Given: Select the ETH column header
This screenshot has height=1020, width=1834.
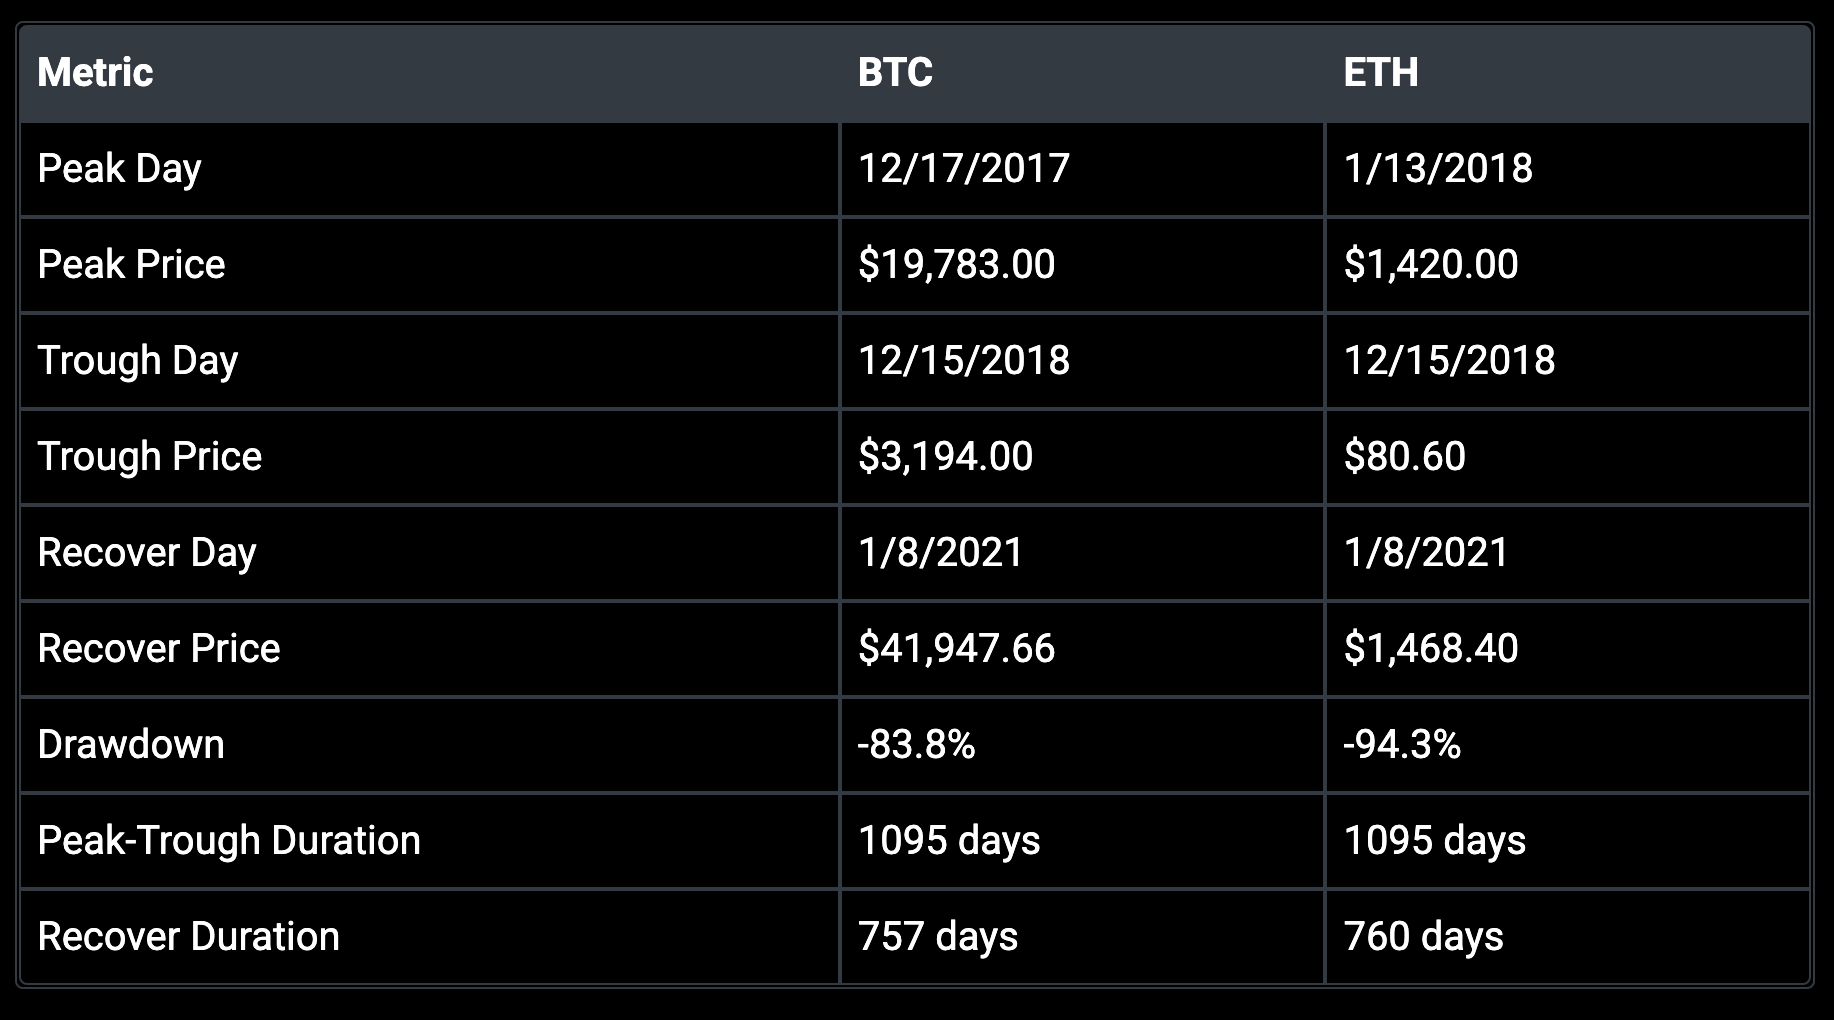Looking at the screenshot, I should [1380, 72].
